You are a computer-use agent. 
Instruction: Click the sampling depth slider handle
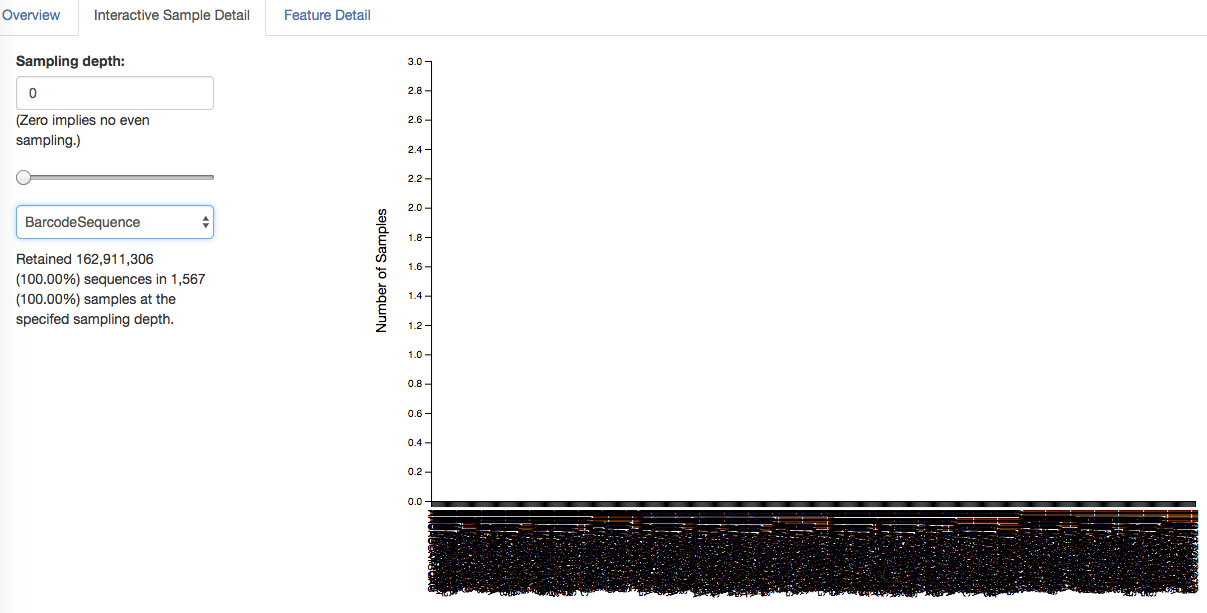pyautogui.click(x=22, y=177)
